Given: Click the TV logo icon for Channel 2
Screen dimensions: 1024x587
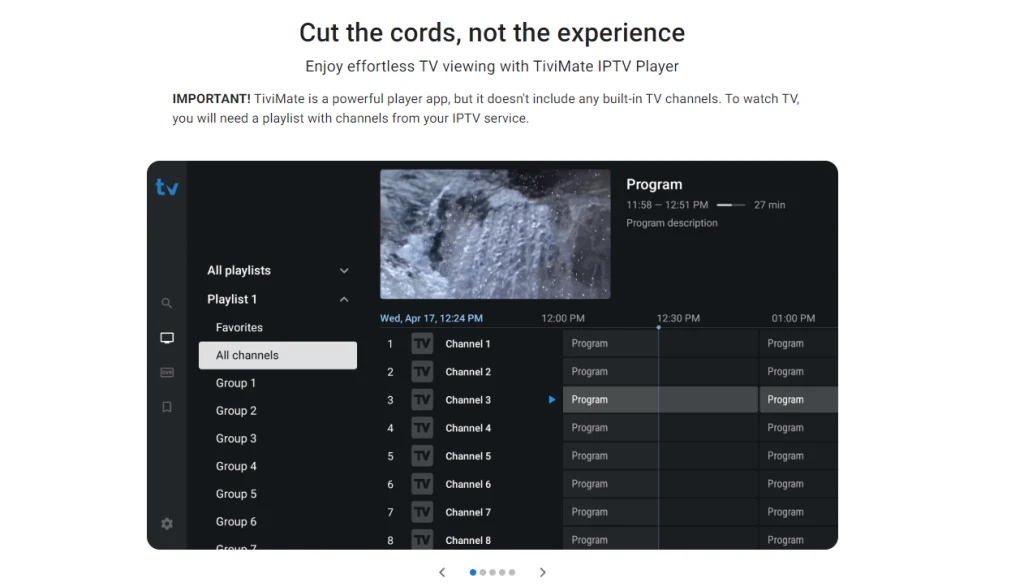Looking at the screenshot, I should pyautogui.click(x=422, y=372).
